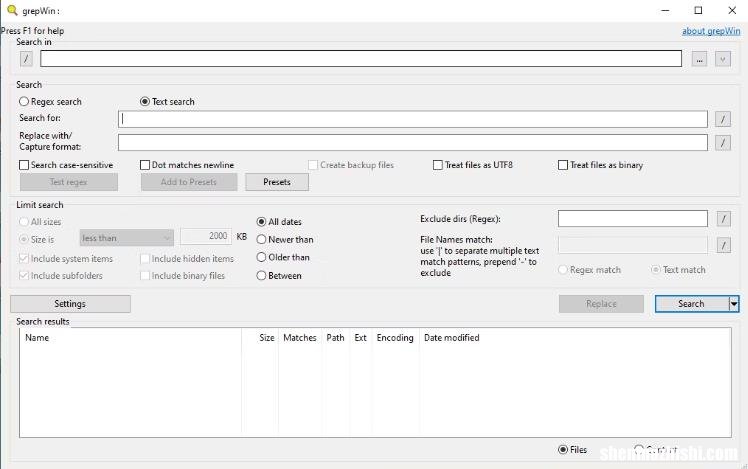Open the about grepWin link
748x469 pixels.
point(711,31)
